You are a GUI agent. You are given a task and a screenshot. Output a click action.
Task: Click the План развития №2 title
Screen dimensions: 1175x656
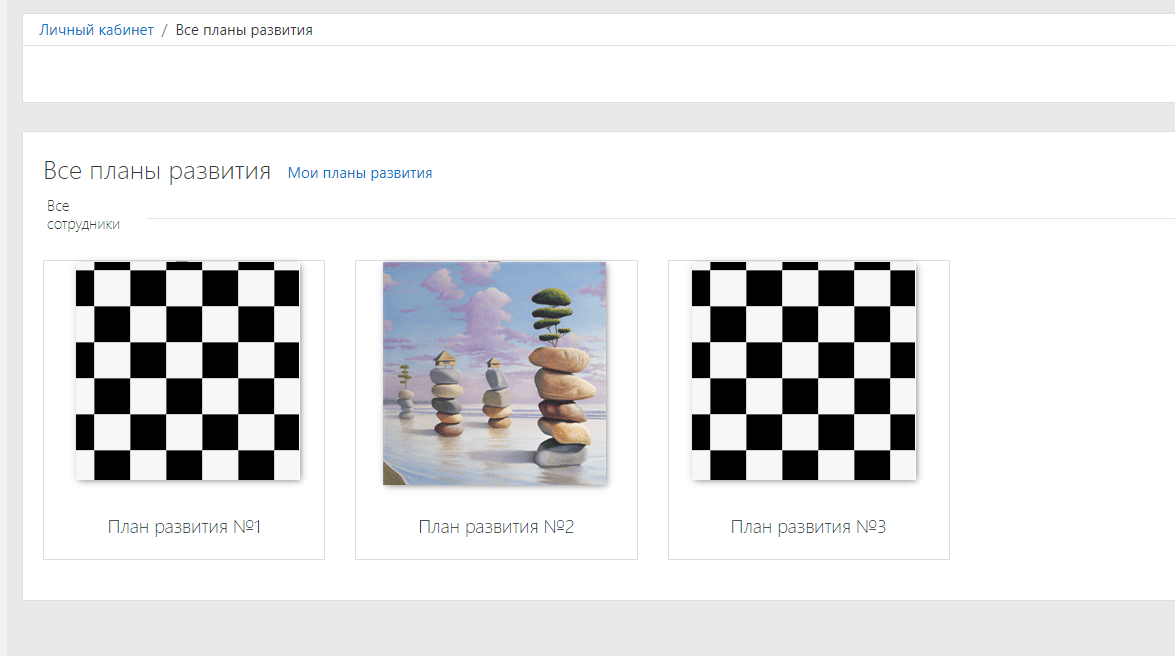coord(496,527)
